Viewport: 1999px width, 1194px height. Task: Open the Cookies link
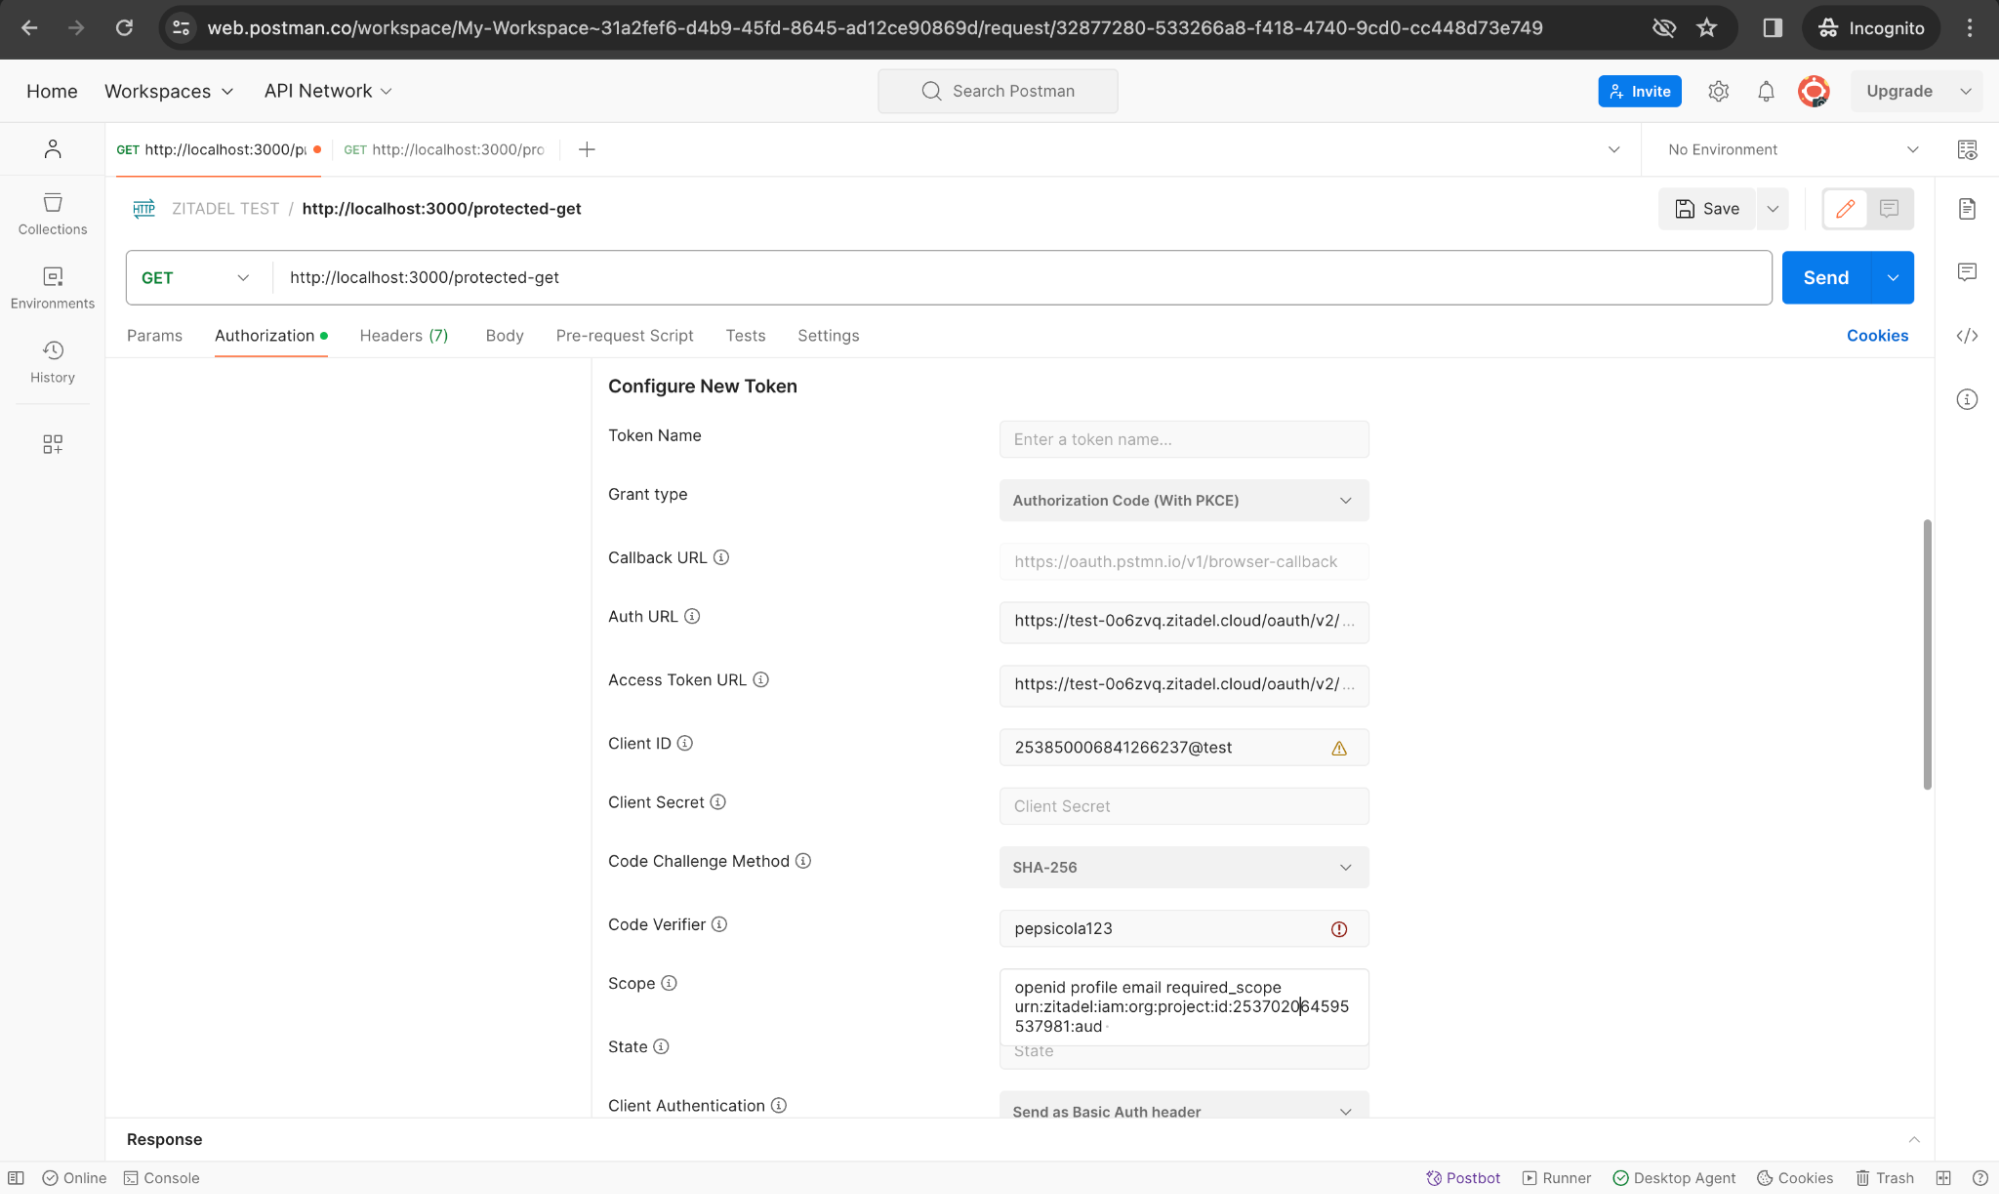1877,336
